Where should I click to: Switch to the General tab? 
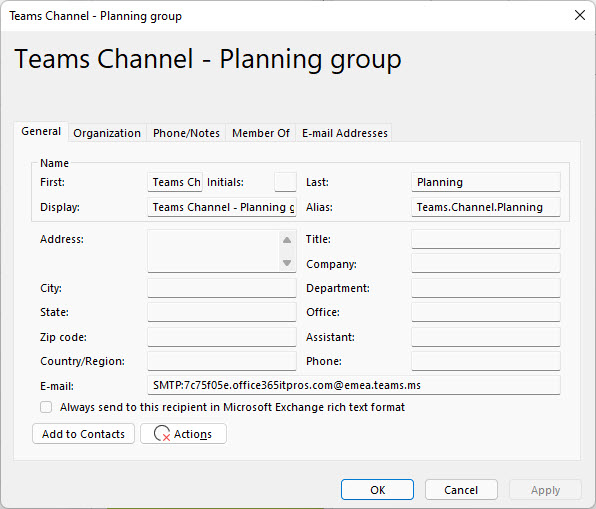41,132
